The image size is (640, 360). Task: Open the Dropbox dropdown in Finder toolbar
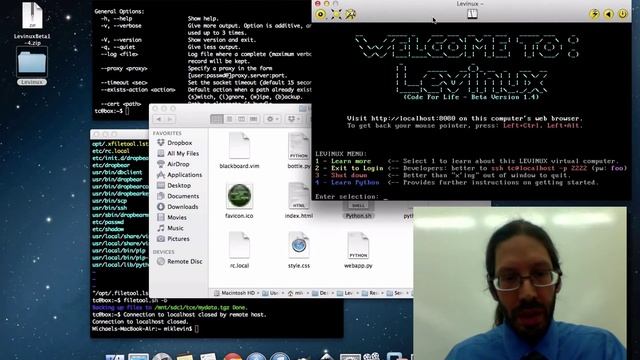(293, 119)
